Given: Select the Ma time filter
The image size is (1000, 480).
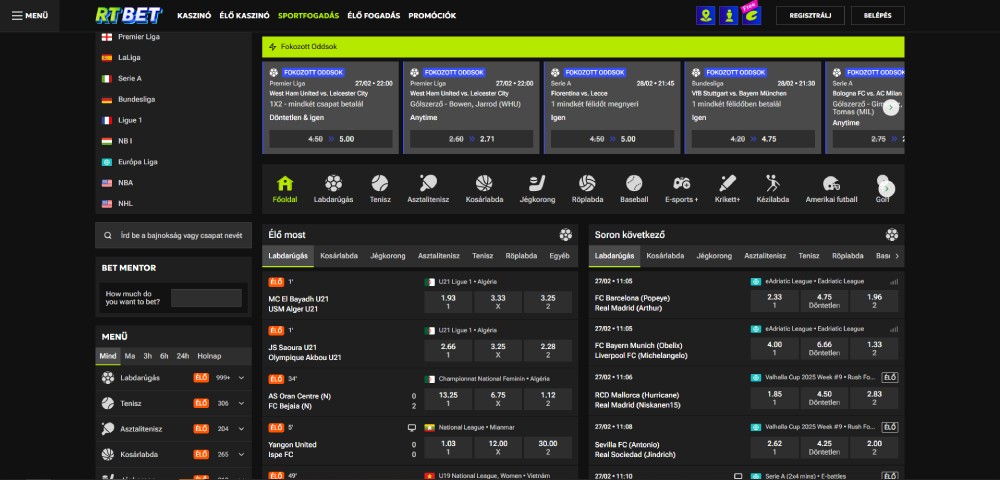Looking at the screenshot, I should click(129, 356).
